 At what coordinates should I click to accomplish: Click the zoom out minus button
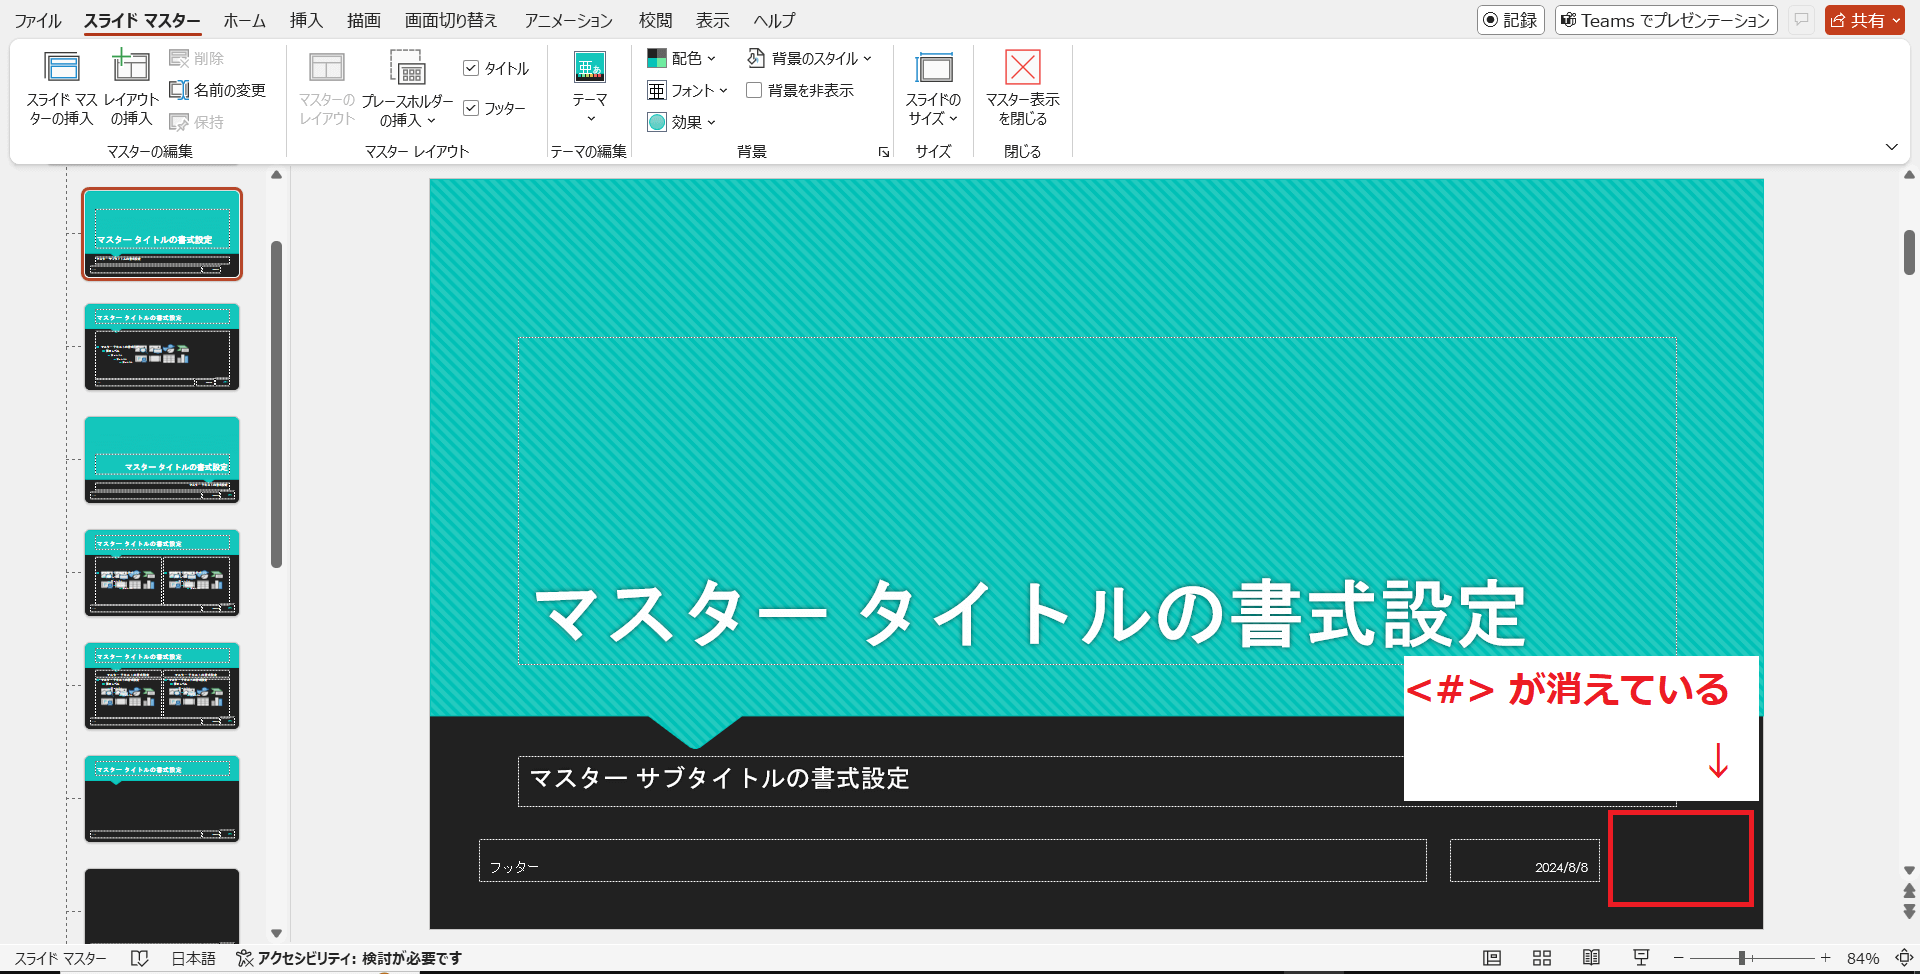(x=1679, y=958)
